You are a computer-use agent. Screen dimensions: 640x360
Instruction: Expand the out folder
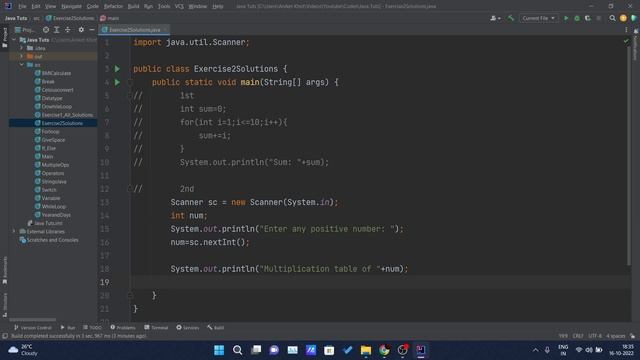(22, 56)
